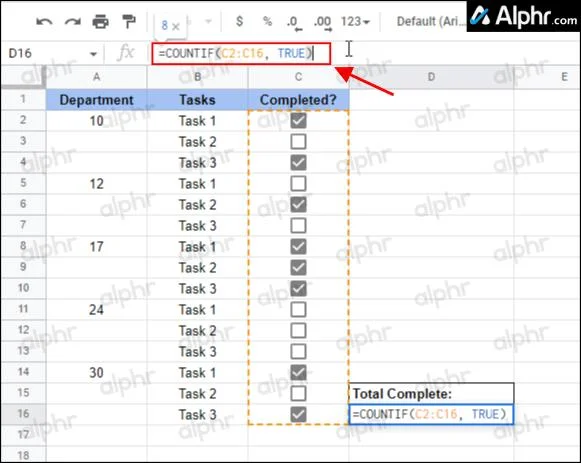Screen dimensions: 581x463
Task: Click the Print icon
Action: [x=101, y=21]
